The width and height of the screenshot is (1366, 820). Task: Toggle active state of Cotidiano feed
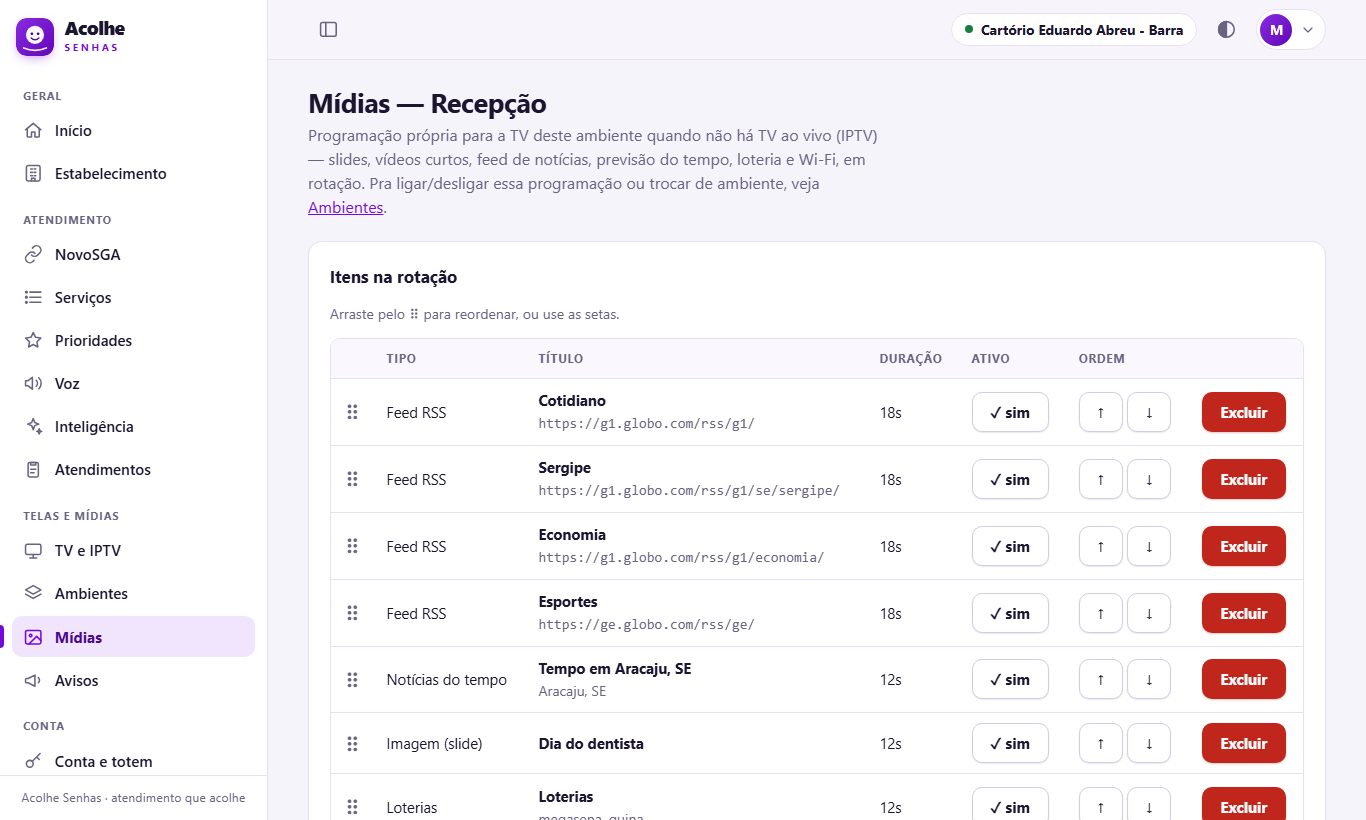(x=1010, y=412)
